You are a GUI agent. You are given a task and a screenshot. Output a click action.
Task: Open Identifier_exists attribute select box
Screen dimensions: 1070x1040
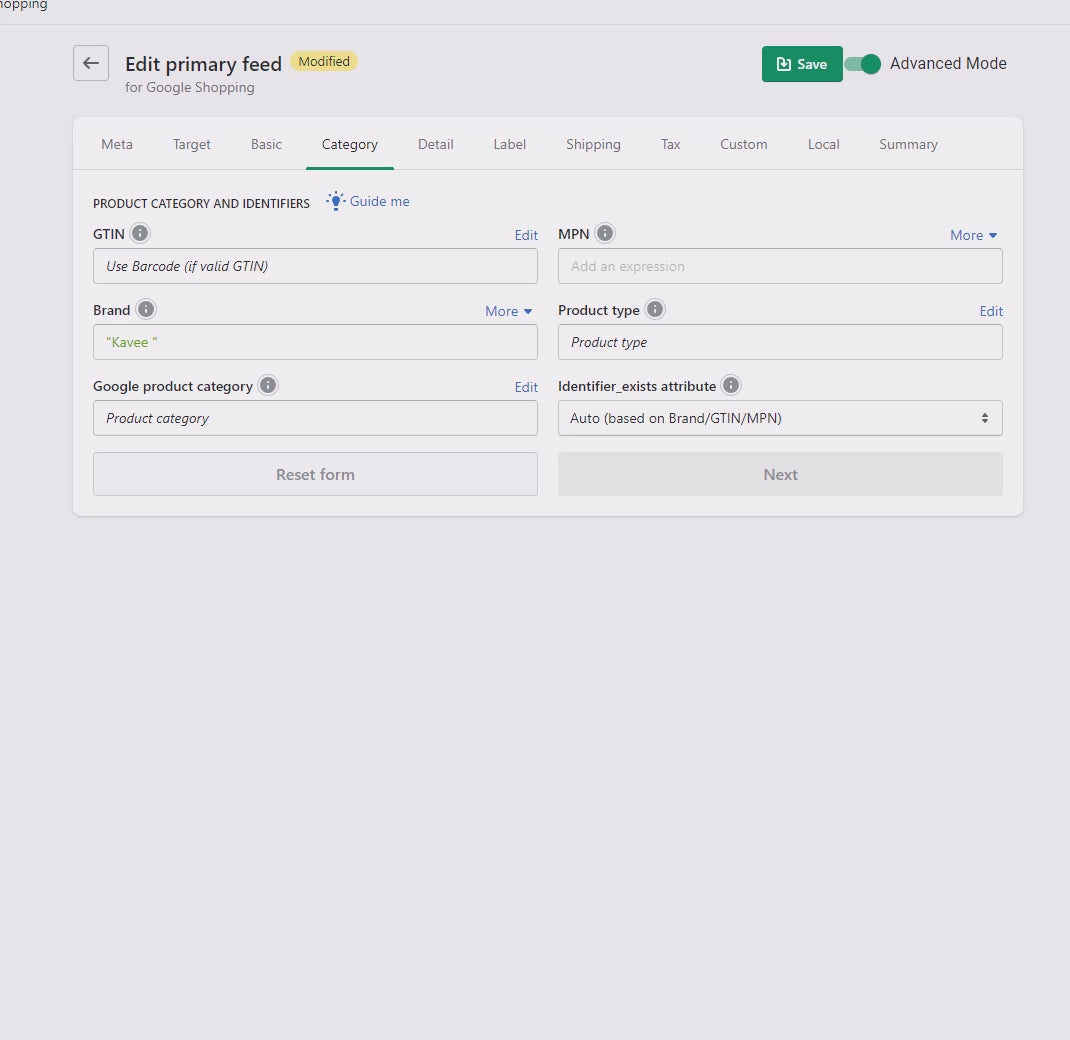780,418
